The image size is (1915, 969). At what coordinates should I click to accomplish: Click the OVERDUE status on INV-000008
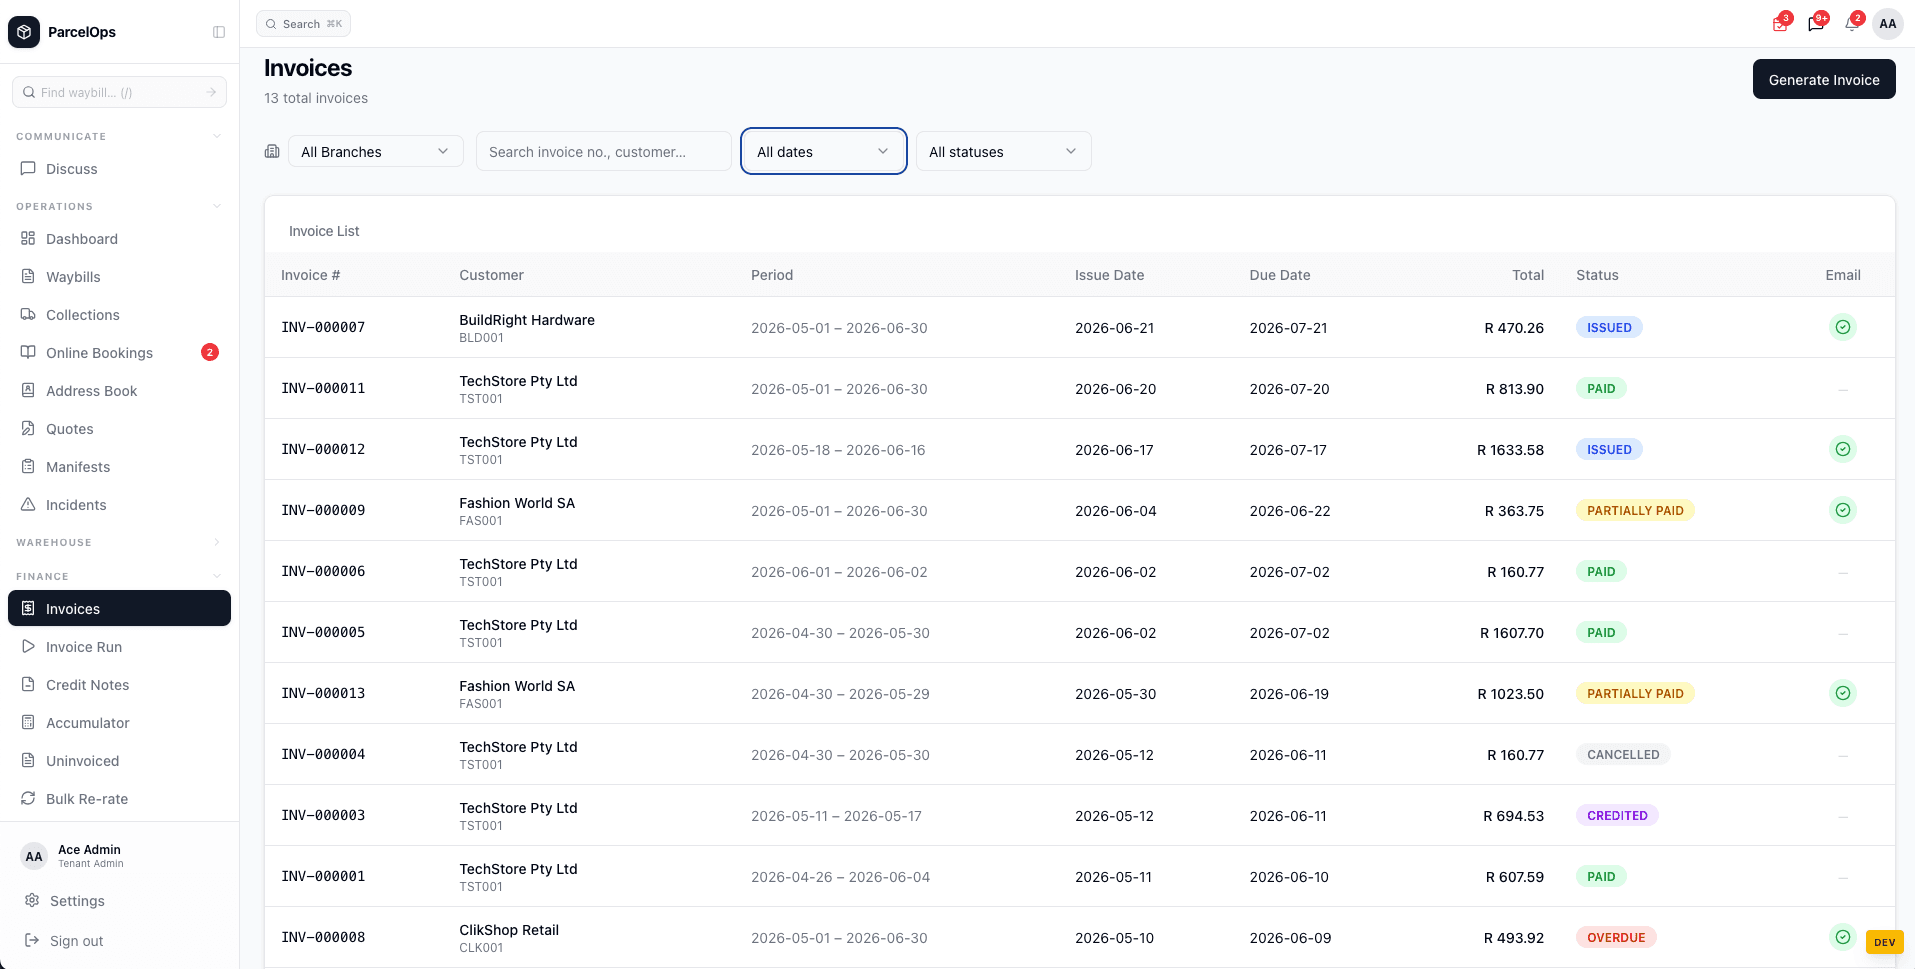(x=1616, y=938)
